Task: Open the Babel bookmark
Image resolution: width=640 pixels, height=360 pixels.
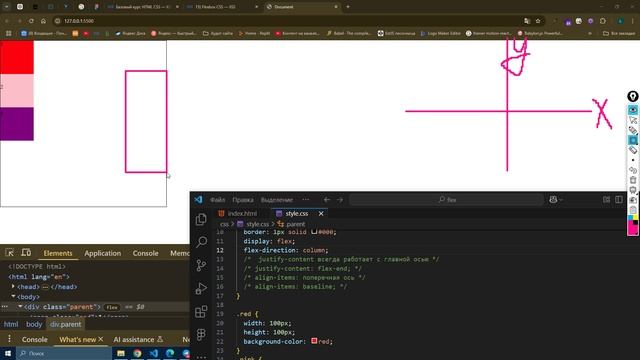Action: (349, 33)
